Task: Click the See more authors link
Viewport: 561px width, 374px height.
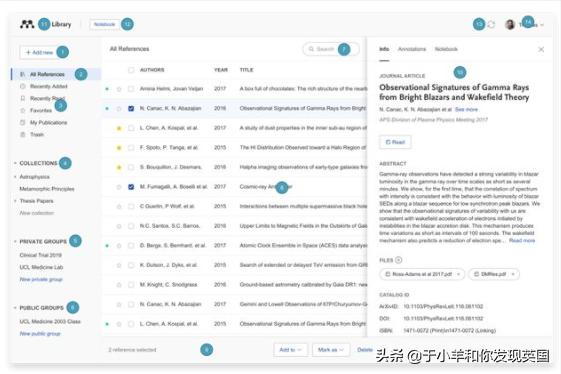Action: click(x=466, y=109)
